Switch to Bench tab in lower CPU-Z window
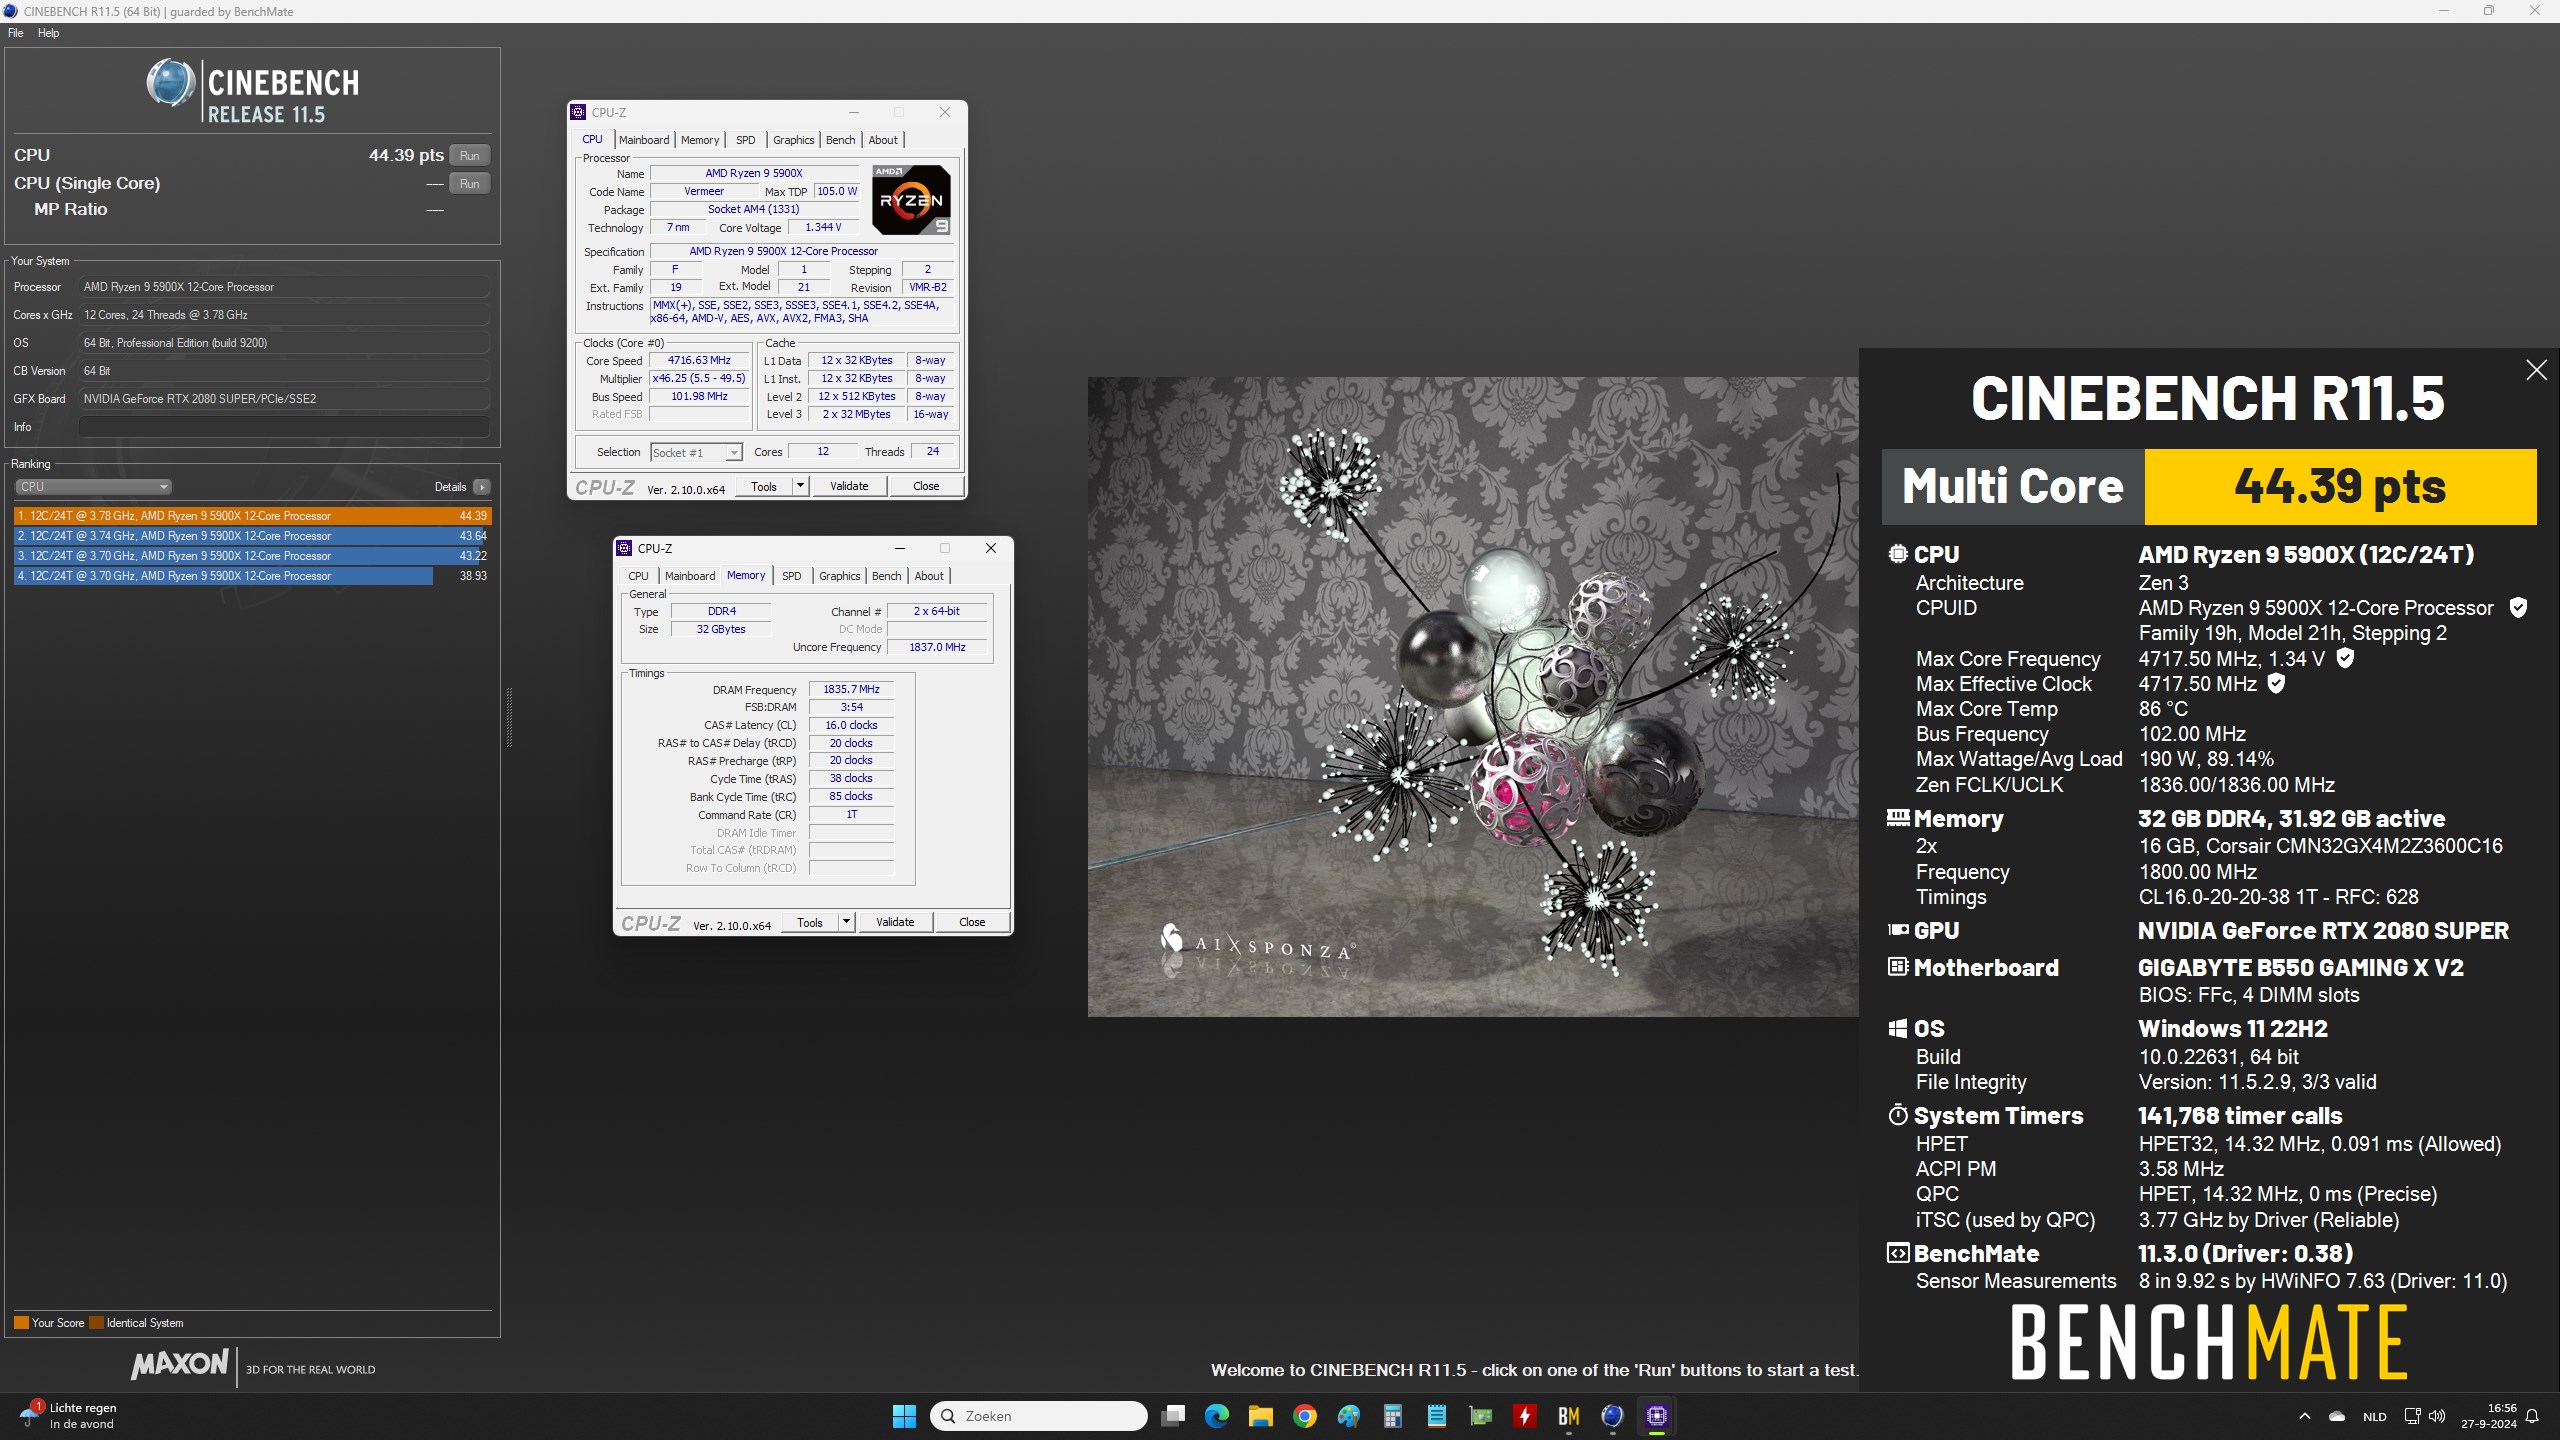 click(x=887, y=576)
